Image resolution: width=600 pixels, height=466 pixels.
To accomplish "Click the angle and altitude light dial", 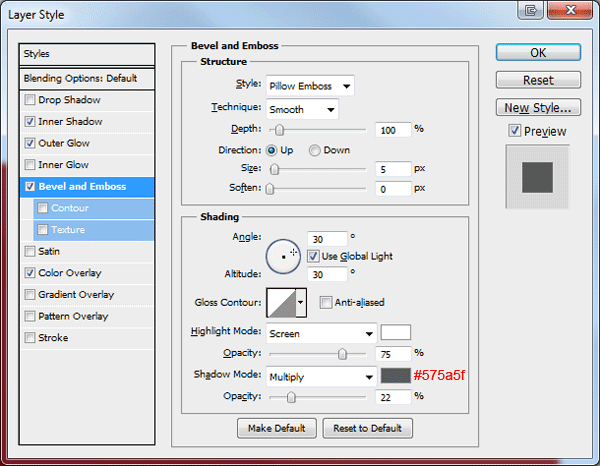I will point(283,256).
